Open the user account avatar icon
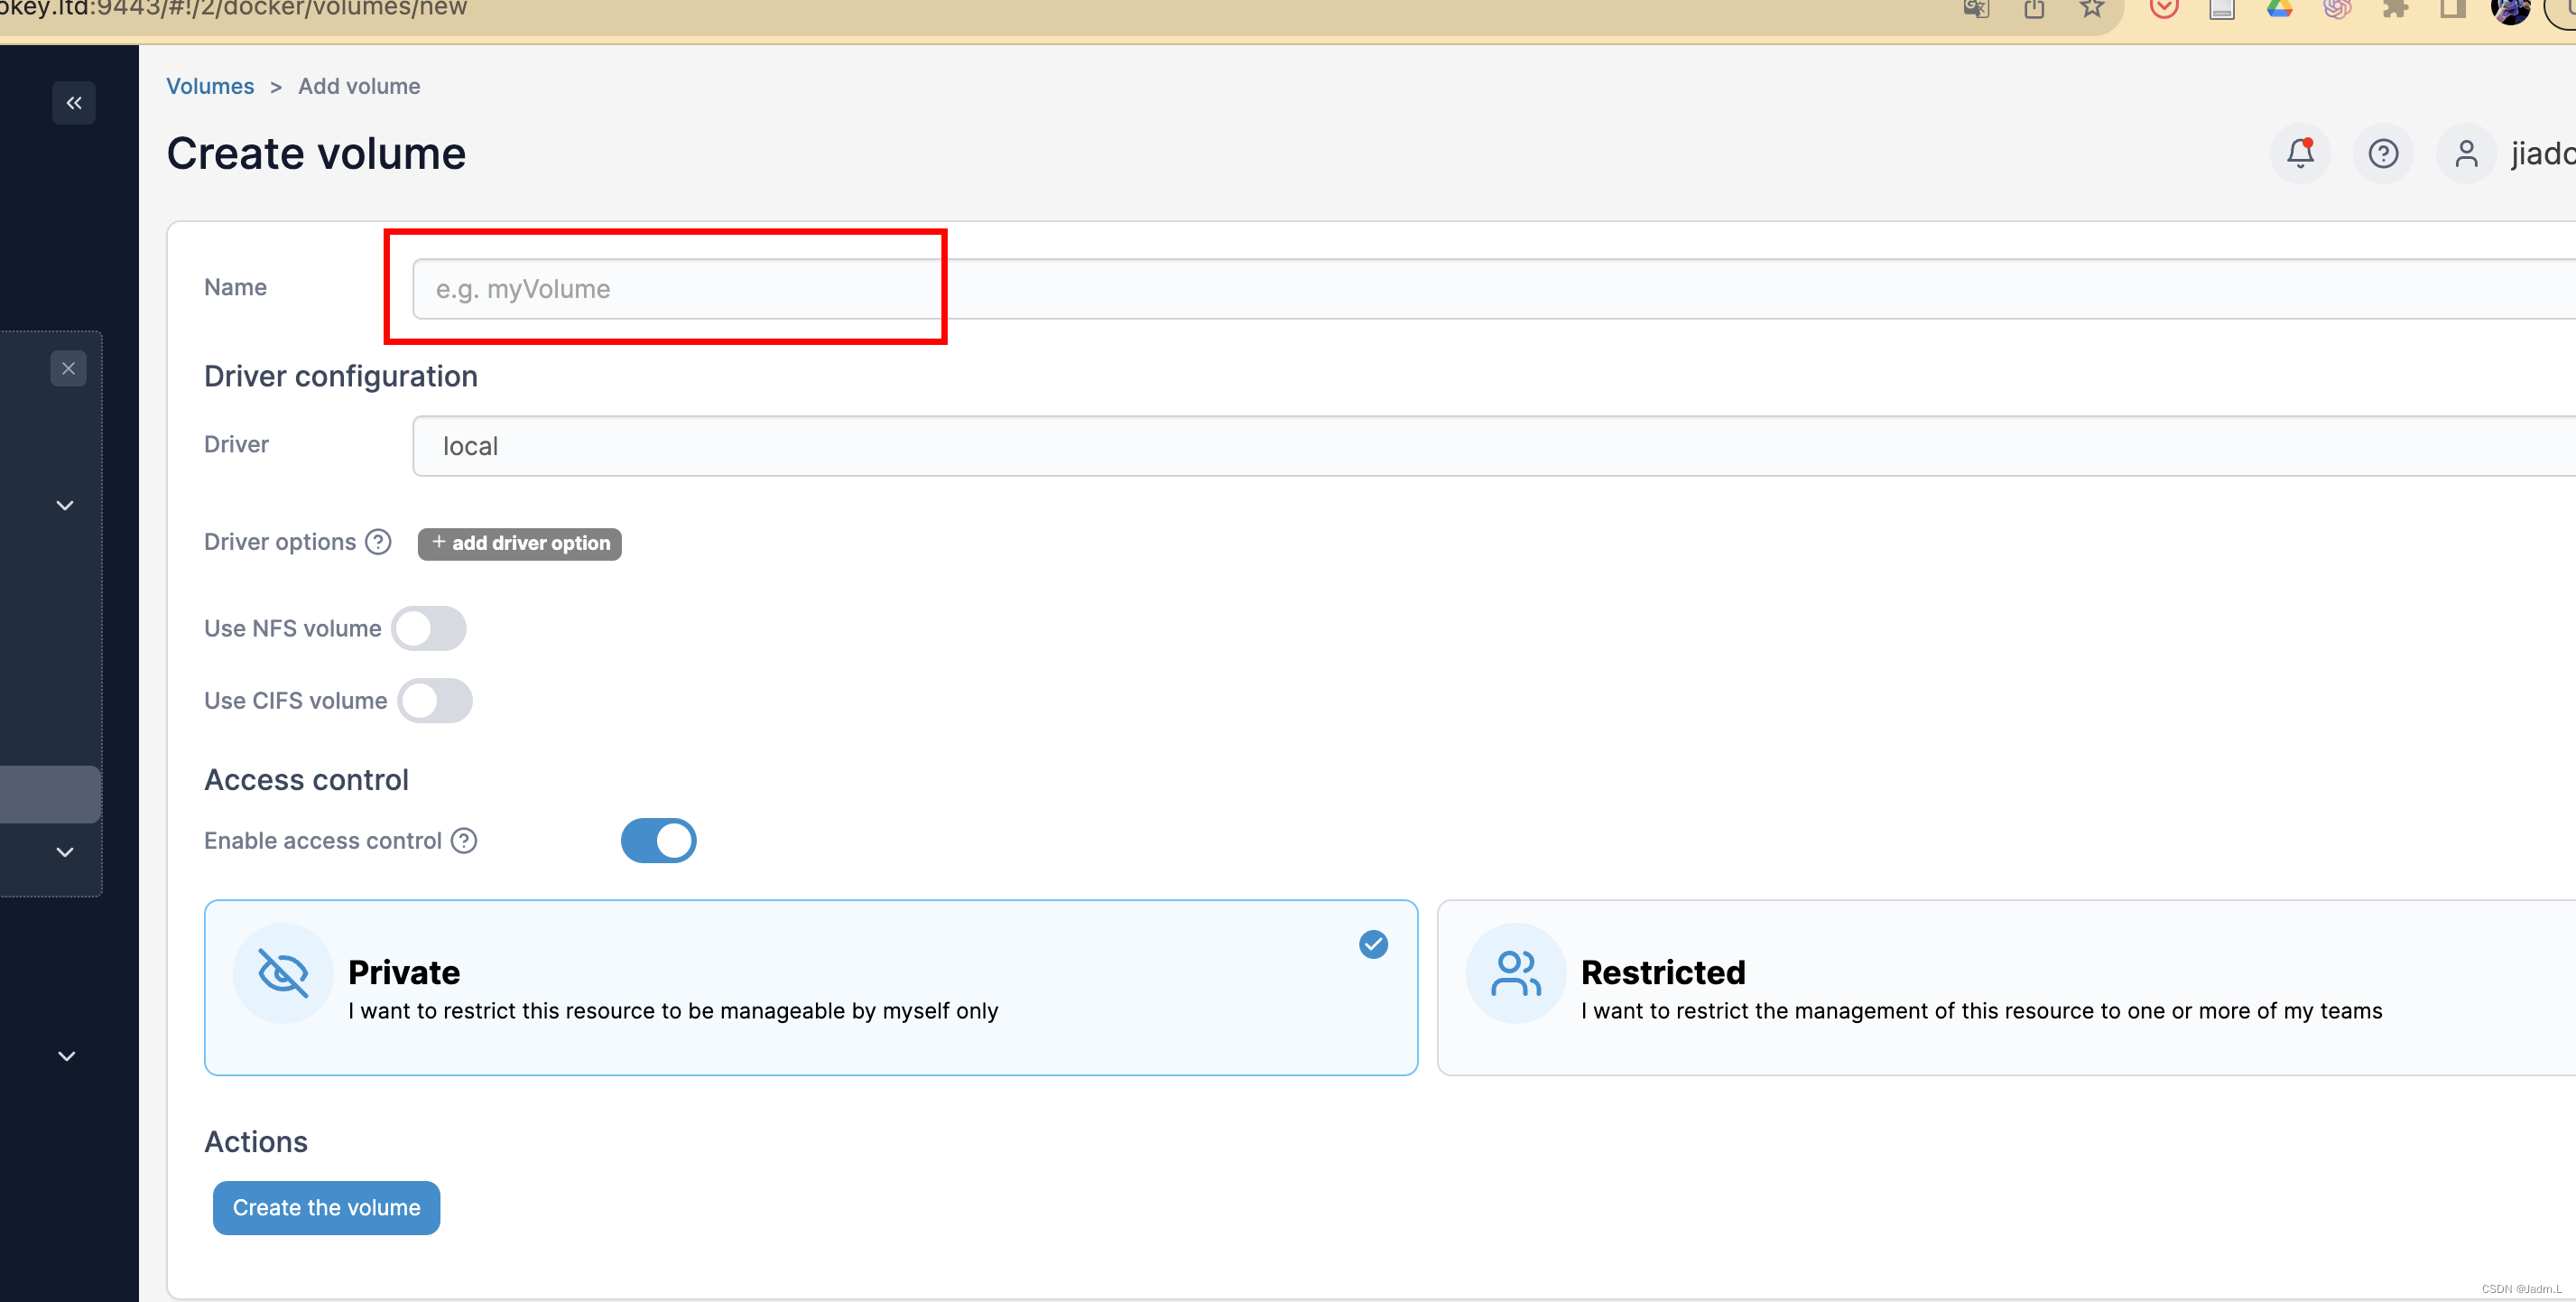2576x1302 pixels. coord(2466,153)
